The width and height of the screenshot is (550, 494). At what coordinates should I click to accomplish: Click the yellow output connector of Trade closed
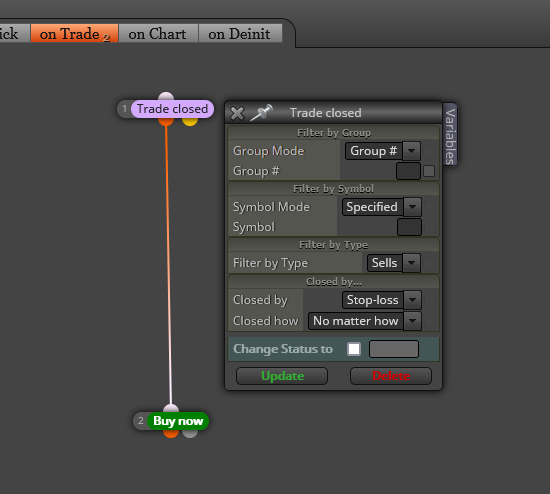pos(190,121)
